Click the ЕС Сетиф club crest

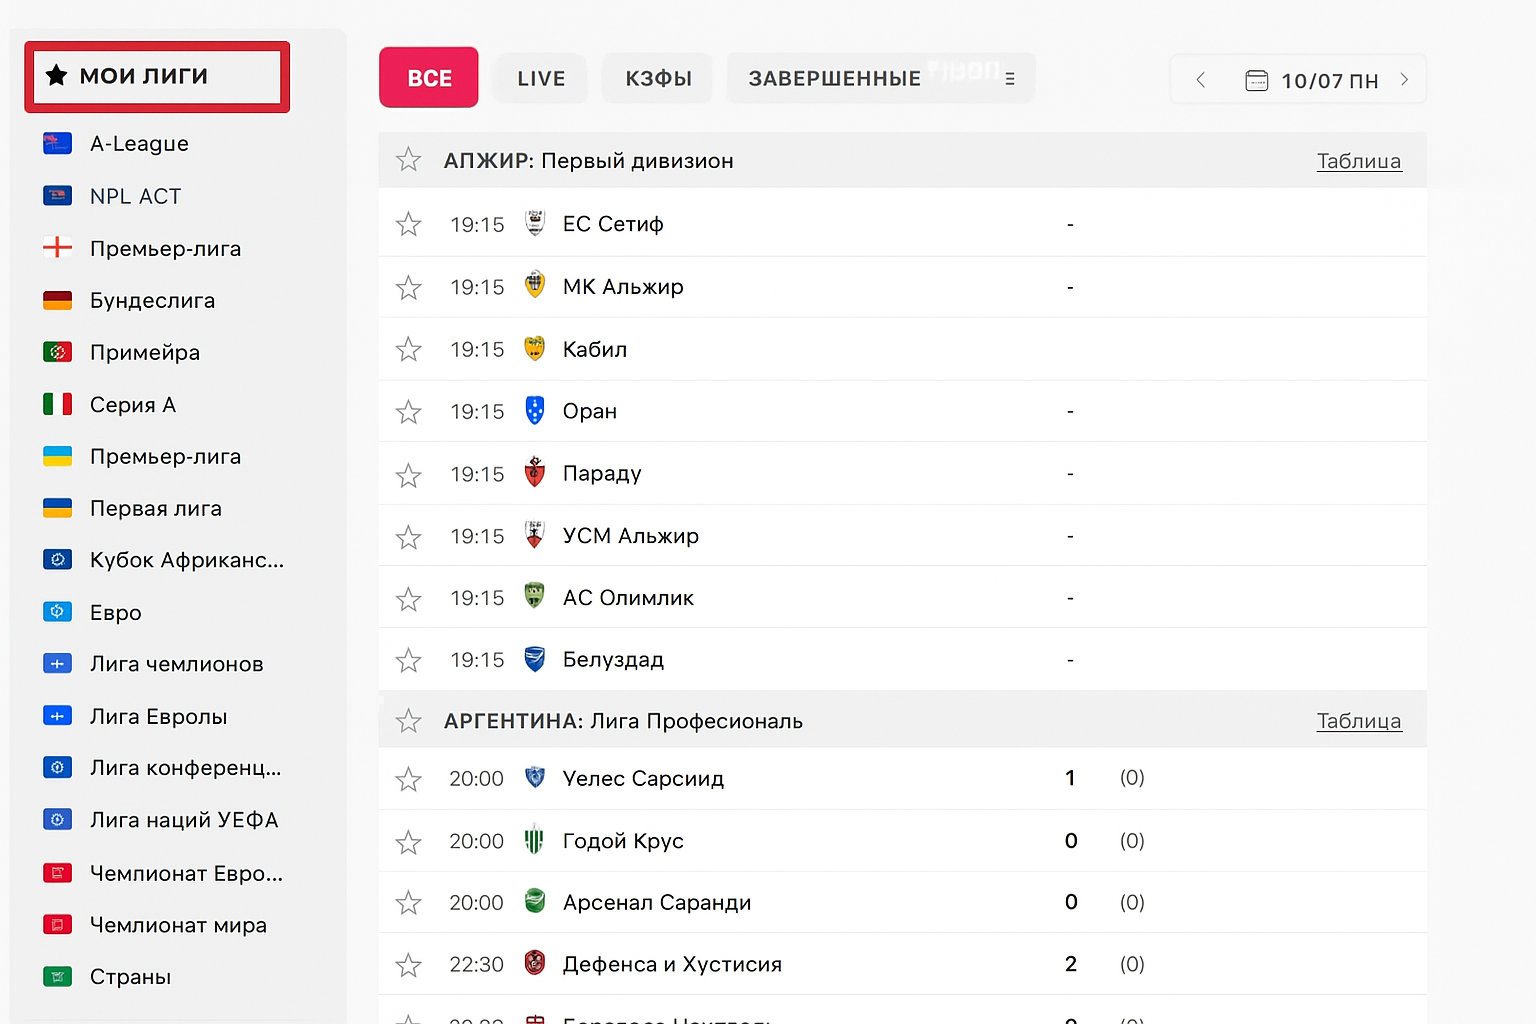click(535, 224)
